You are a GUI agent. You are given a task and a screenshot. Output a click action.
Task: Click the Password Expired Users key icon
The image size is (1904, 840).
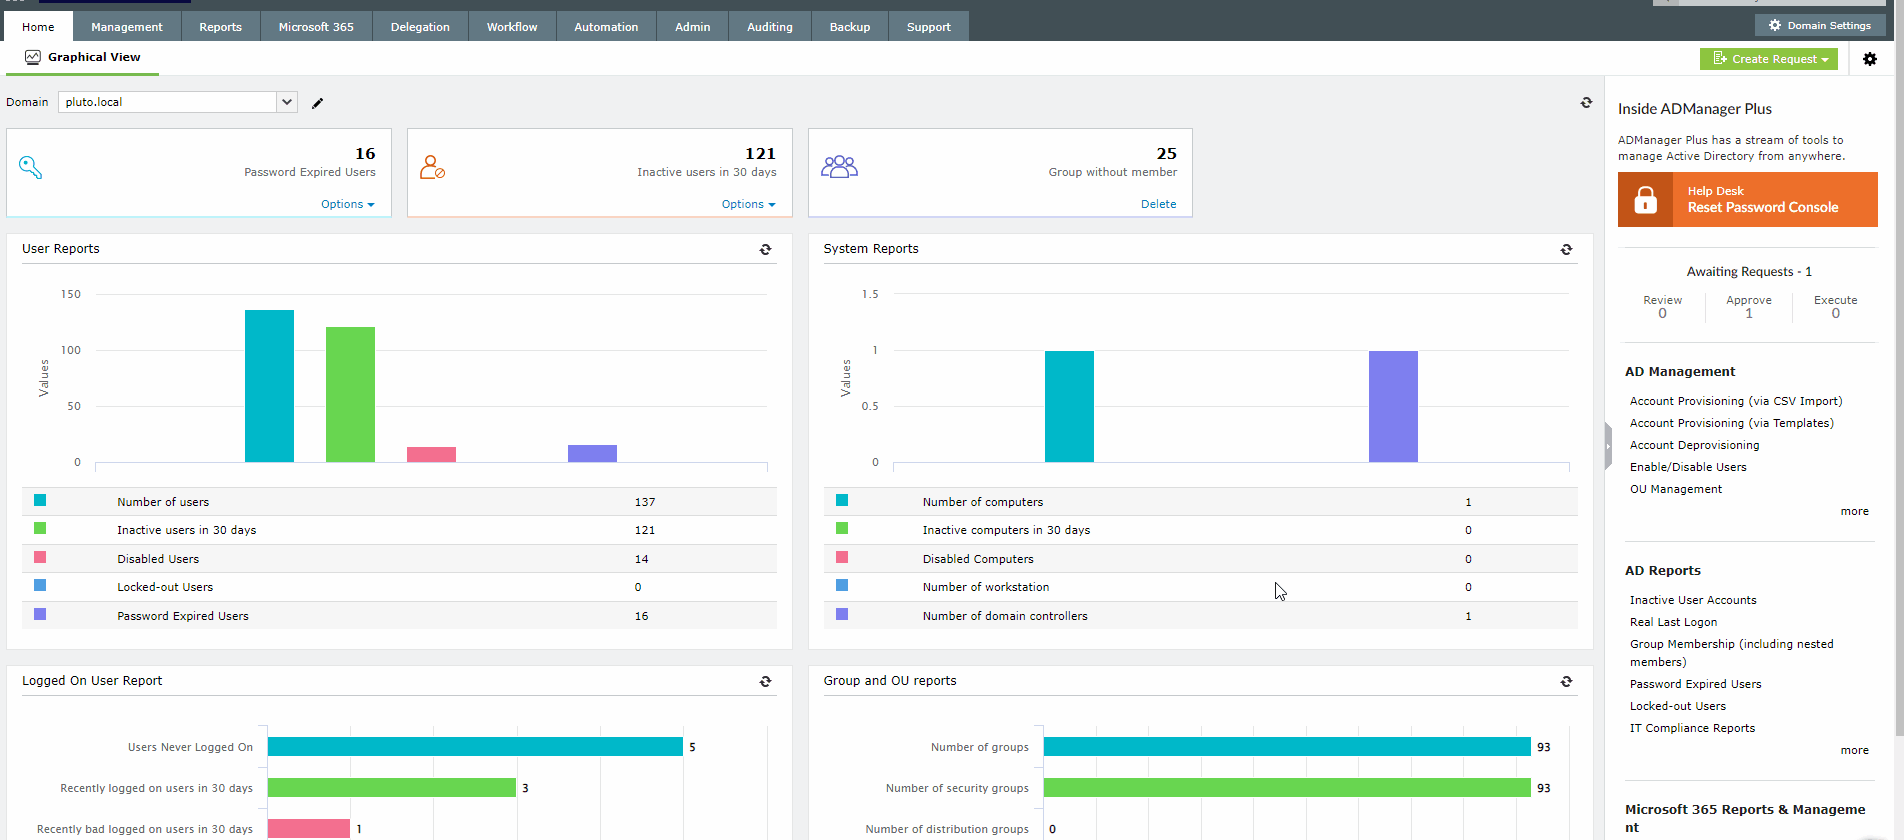click(x=31, y=168)
